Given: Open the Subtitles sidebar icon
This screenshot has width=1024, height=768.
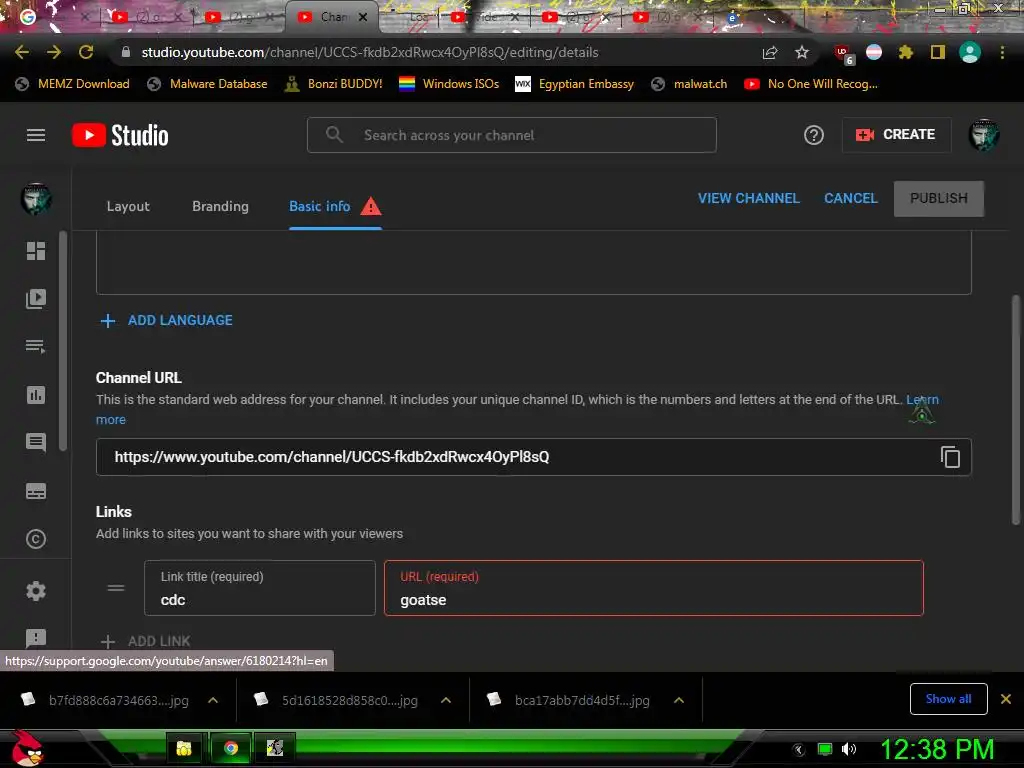Looking at the screenshot, I should tap(36, 491).
